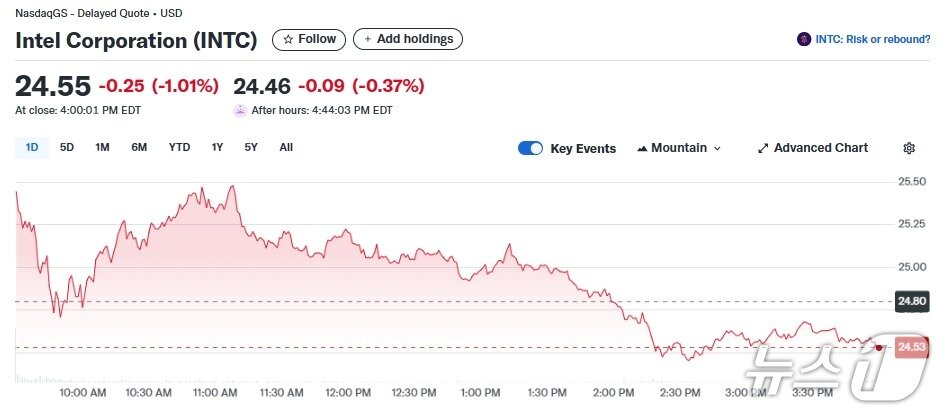This screenshot has width=943, height=415.
Task: Open chart settings gear icon
Action: (909, 148)
